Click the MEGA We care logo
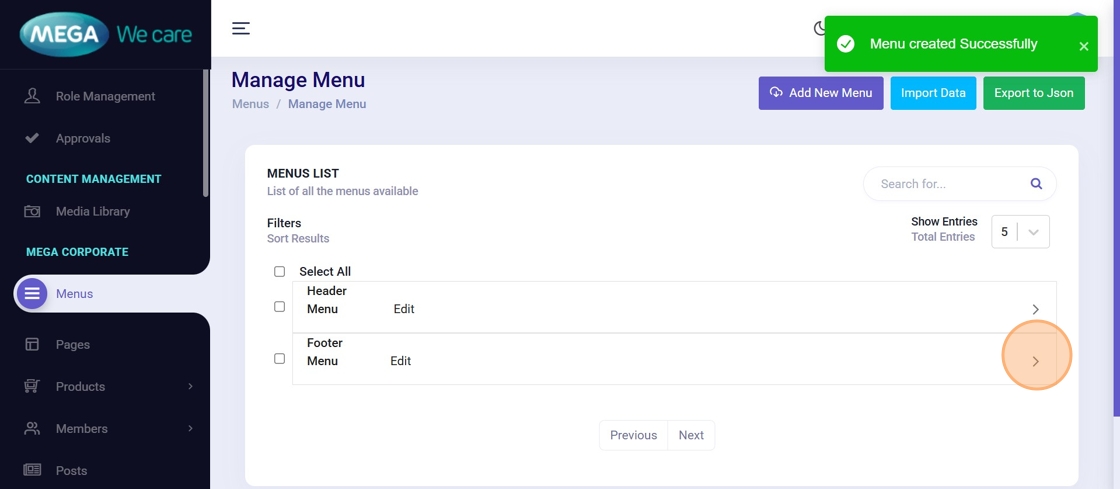This screenshot has width=1120, height=489. [x=105, y=35]
